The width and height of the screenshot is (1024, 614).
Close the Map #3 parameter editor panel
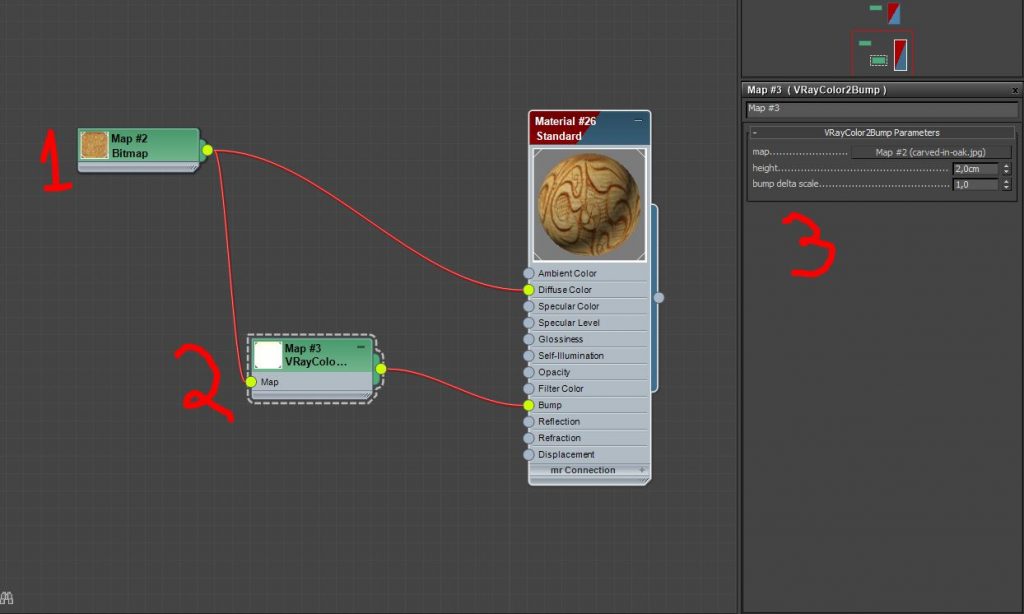pos(1015,90)
